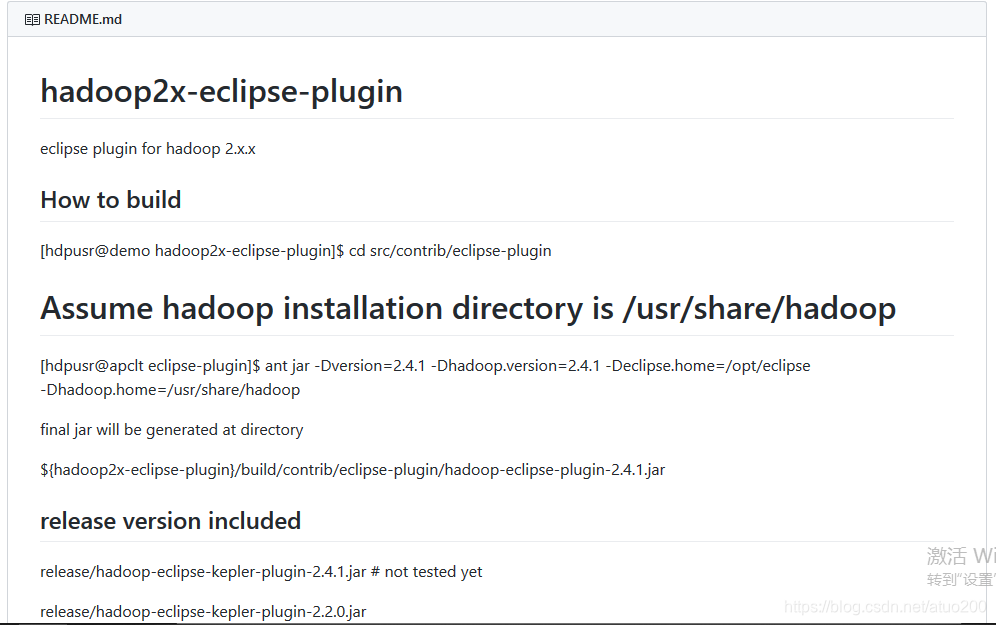Click the 'How to build' heading

pos(111,200)
